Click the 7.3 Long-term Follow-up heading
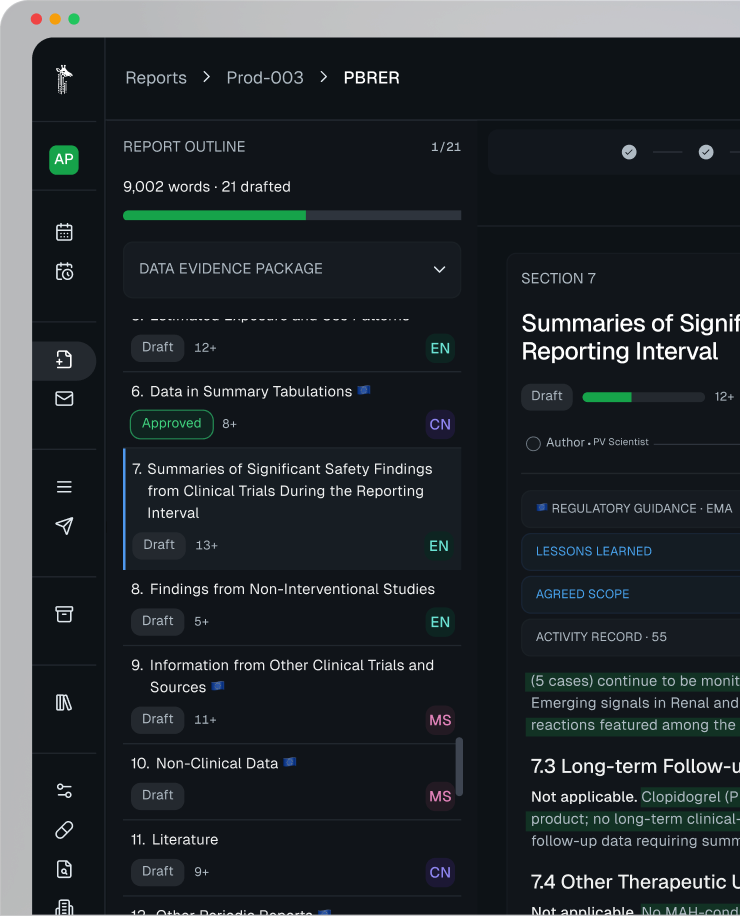 [x=635, y=766]
